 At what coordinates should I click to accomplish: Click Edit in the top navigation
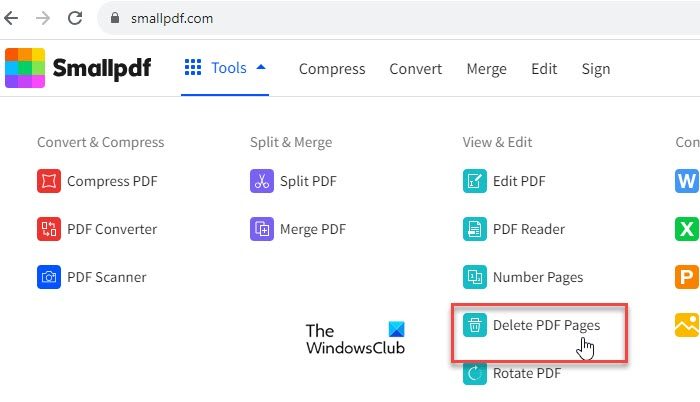(544, 69)
